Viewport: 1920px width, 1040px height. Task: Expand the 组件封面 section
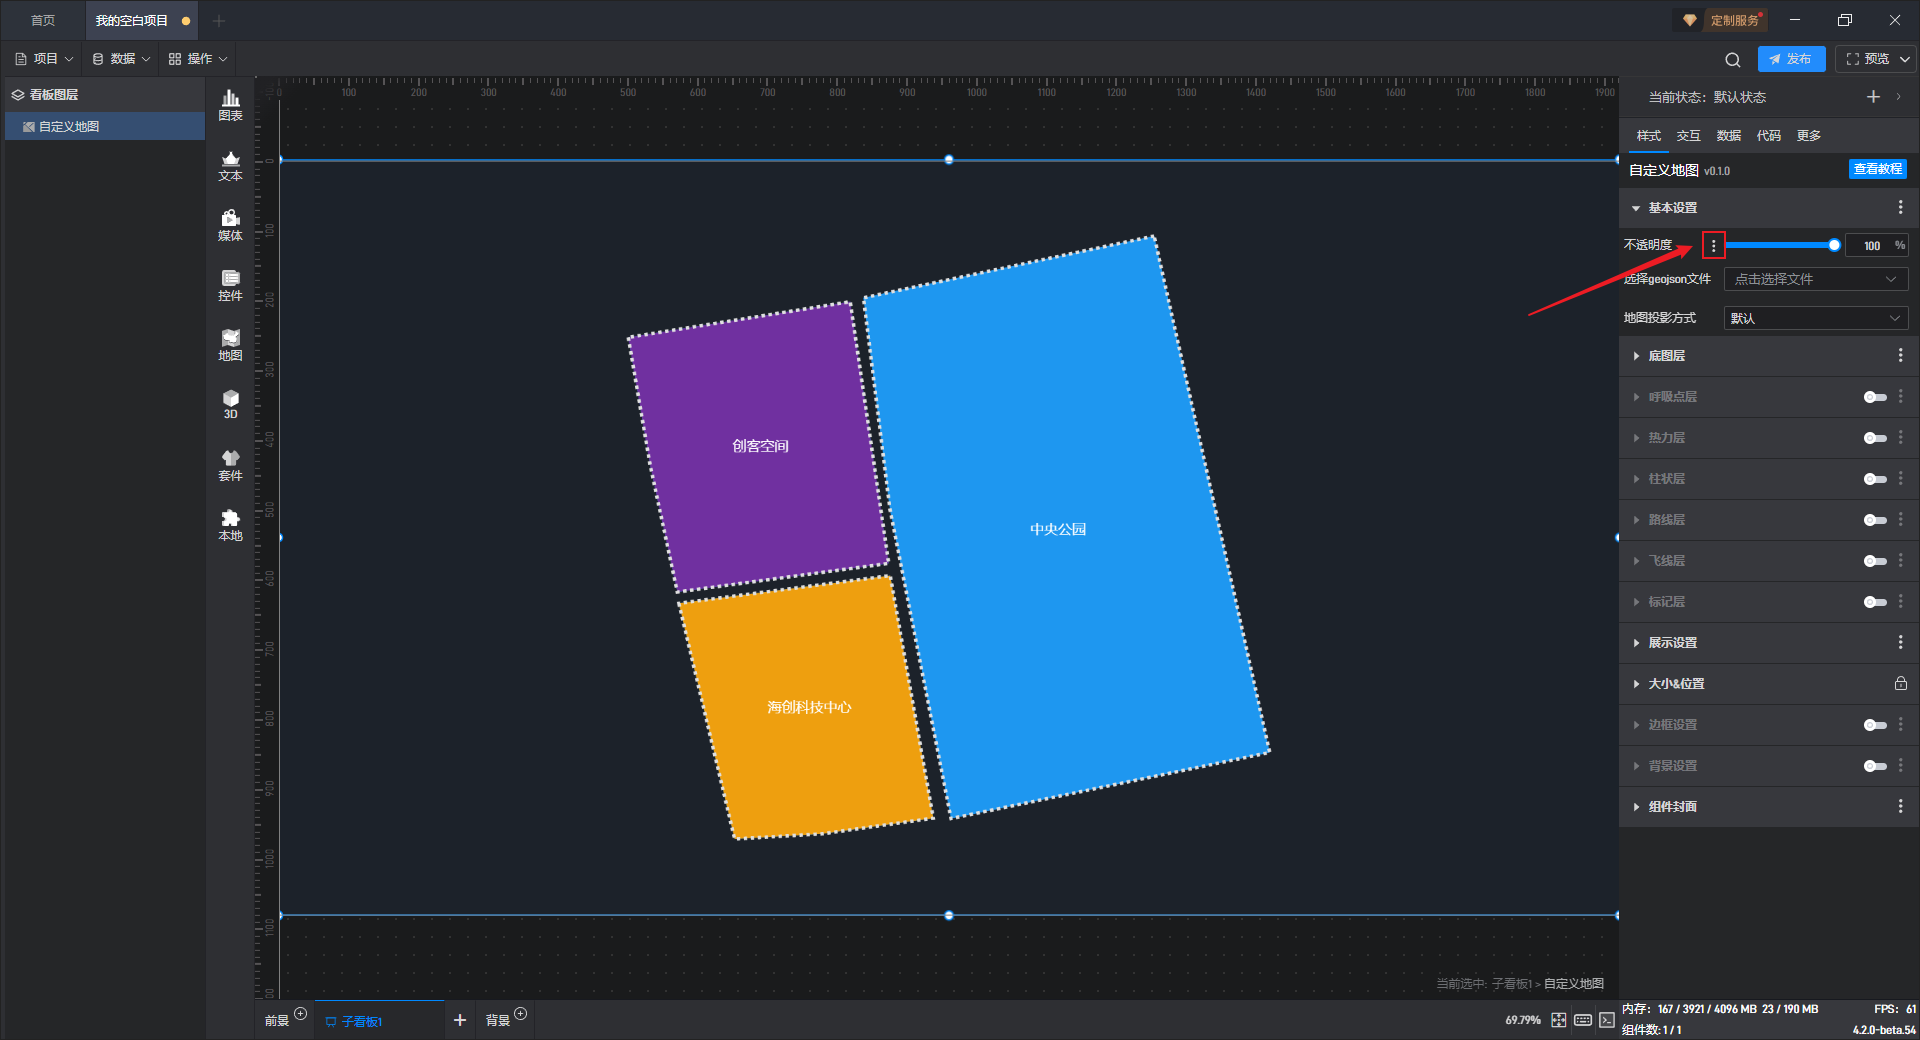coord(1636,807)
